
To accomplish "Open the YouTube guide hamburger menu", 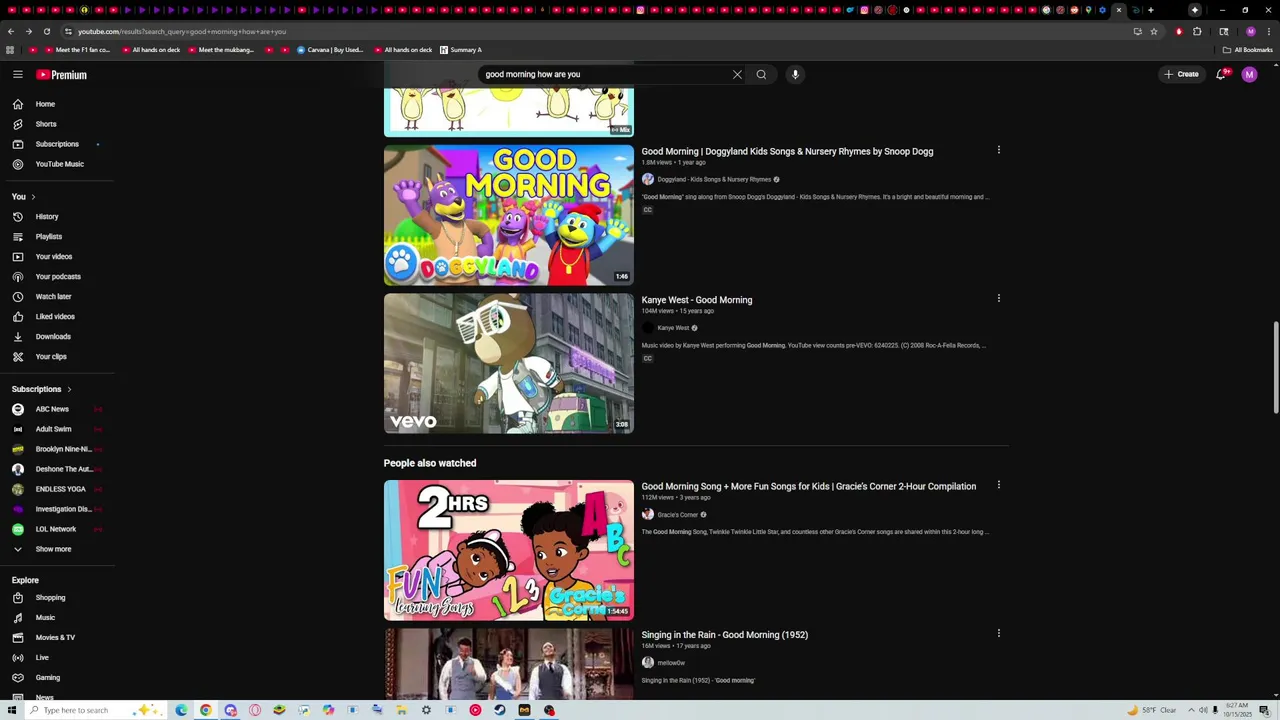I will (18, 75).
